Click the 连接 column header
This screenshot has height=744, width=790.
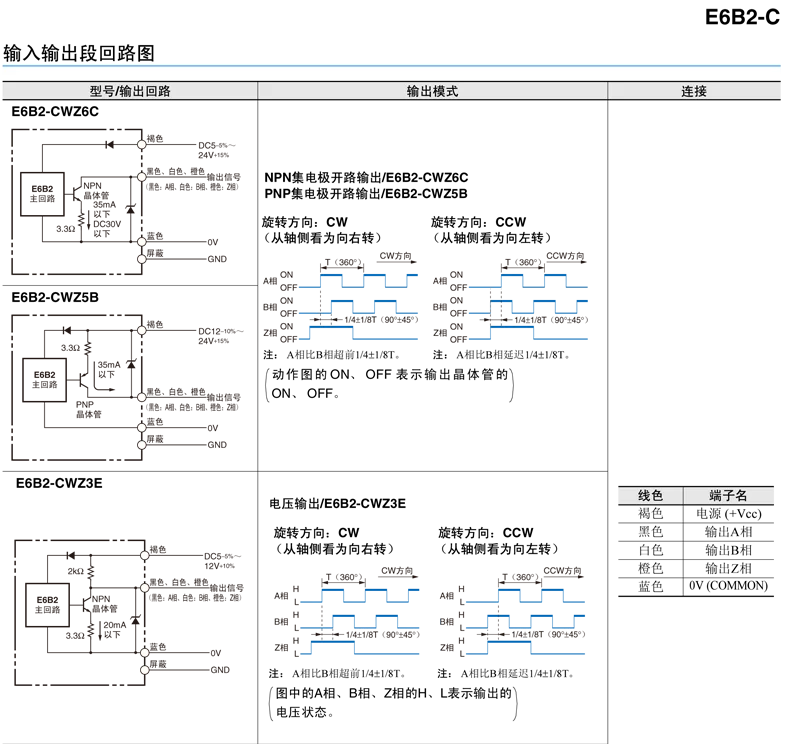[x=694, y=91]
